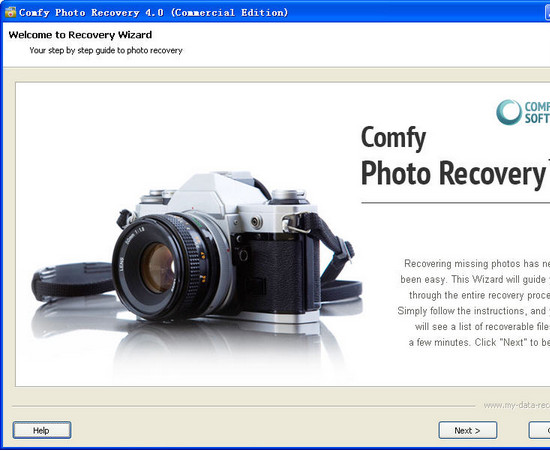The height and width of the screenshot is (451, 550).
Task: Click the camera's front lens glass
Action: pyautogui.click(x=158, y=268)
